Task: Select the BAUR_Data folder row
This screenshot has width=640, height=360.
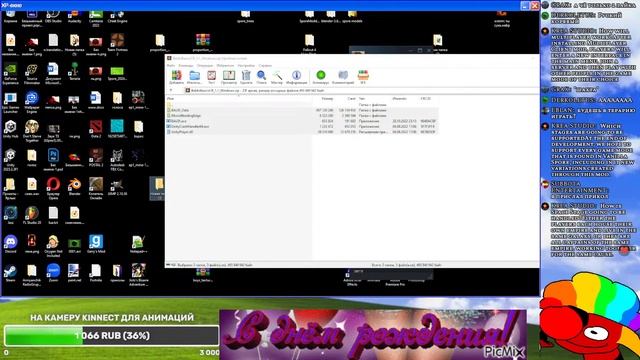Action: [x=302, y=110]
